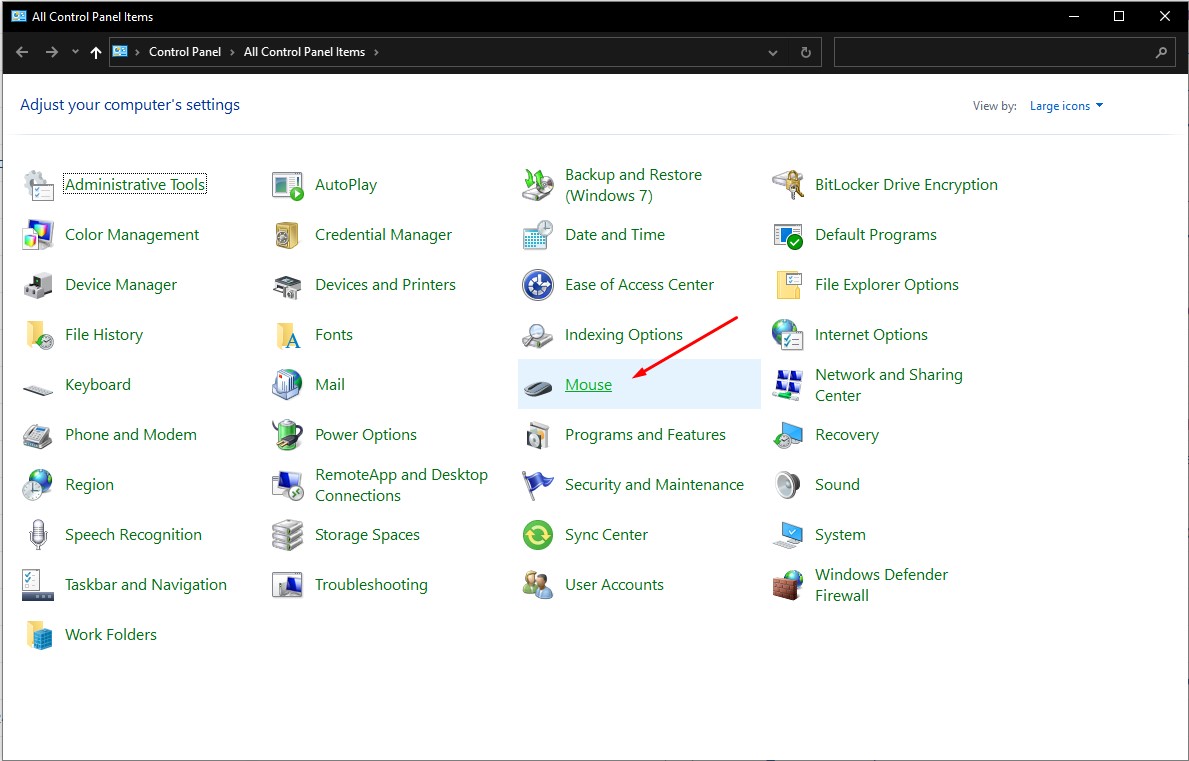Click the refresh button in address bar

(x=805, y=52)
